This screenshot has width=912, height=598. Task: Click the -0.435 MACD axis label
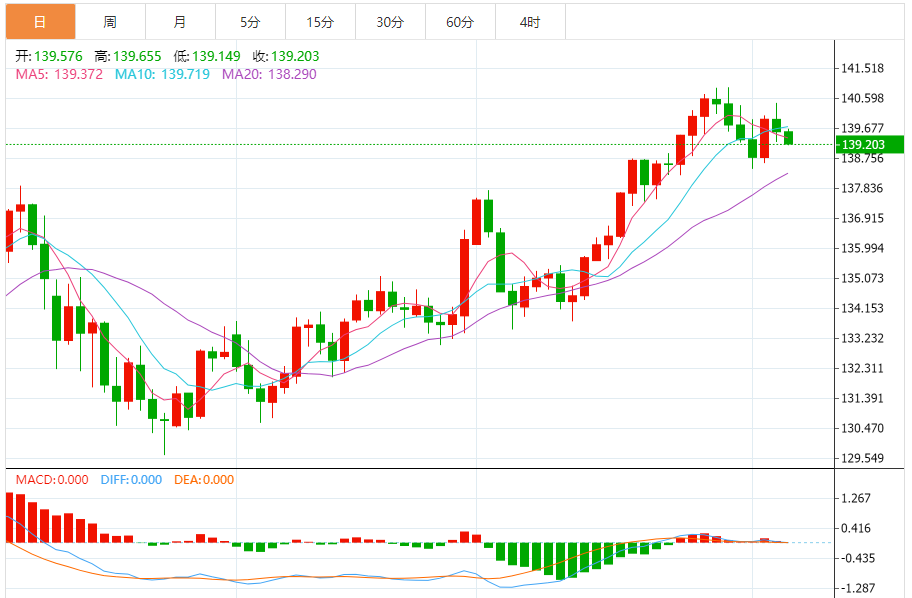click(x=858, y=558)
